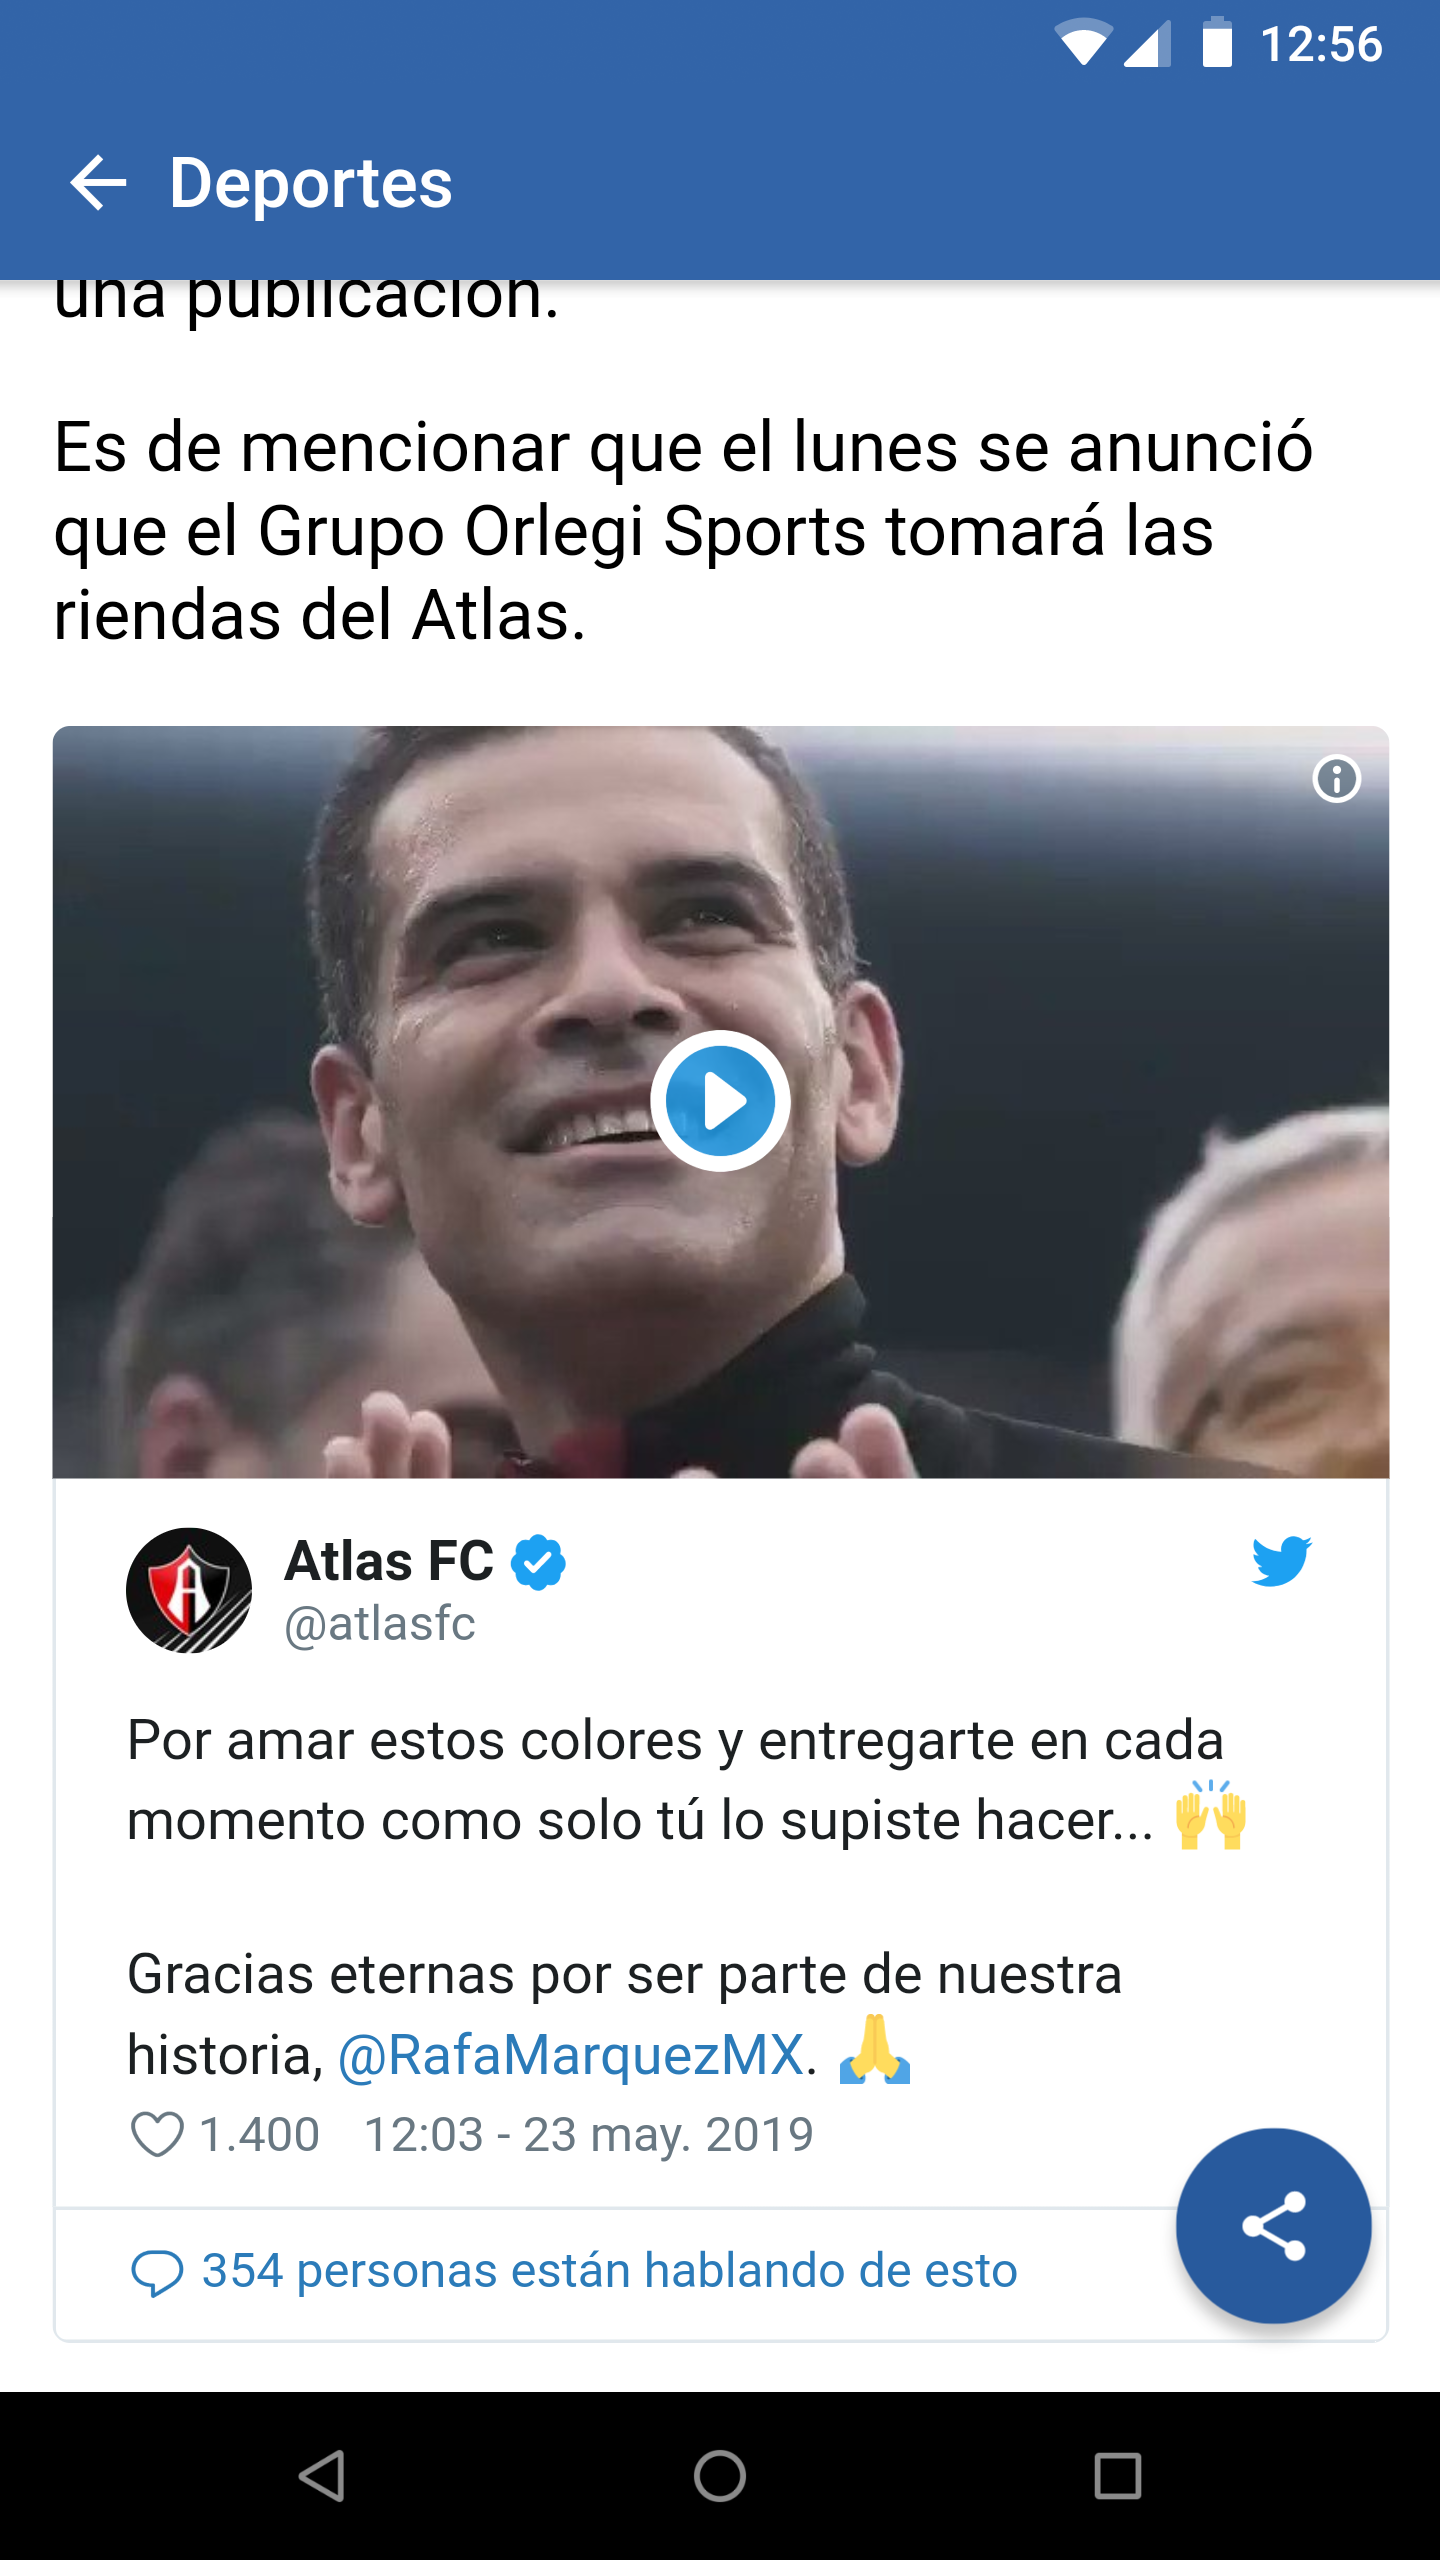
Task: Like the tweet with the heart icon
Action: [x=157, y=2134]
